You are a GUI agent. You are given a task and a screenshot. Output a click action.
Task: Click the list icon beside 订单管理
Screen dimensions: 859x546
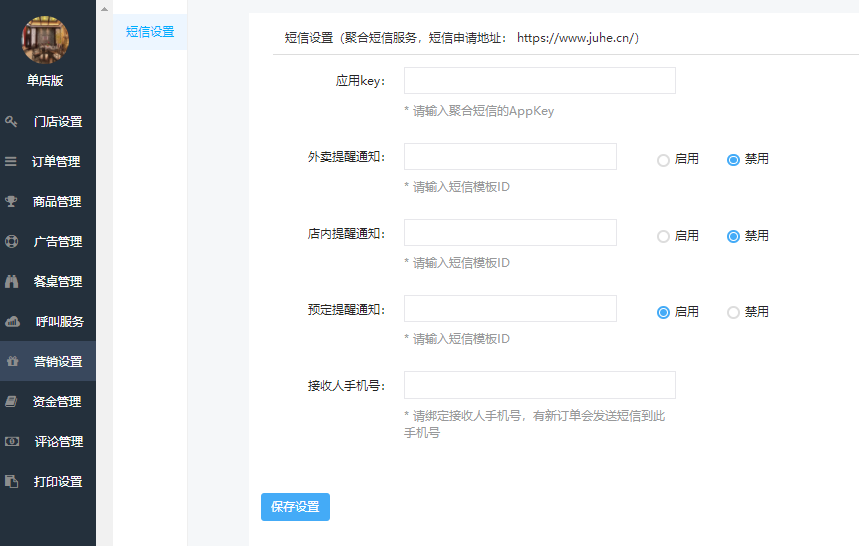11,161
